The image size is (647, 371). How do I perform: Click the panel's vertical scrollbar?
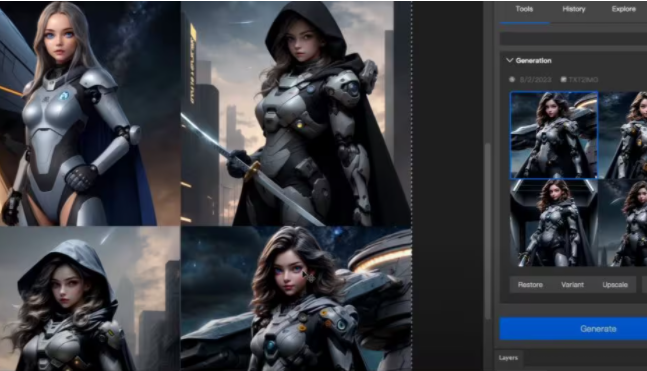tap(488, 231)
